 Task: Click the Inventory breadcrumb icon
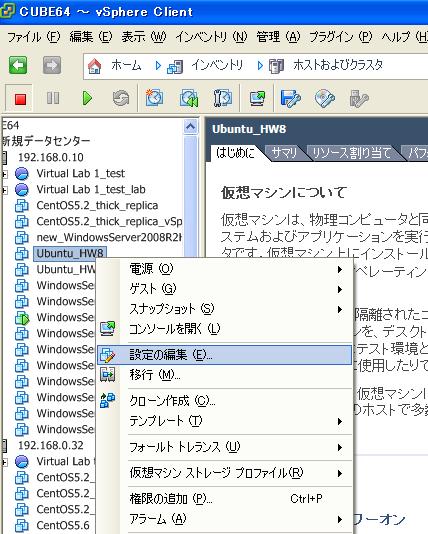175,66
